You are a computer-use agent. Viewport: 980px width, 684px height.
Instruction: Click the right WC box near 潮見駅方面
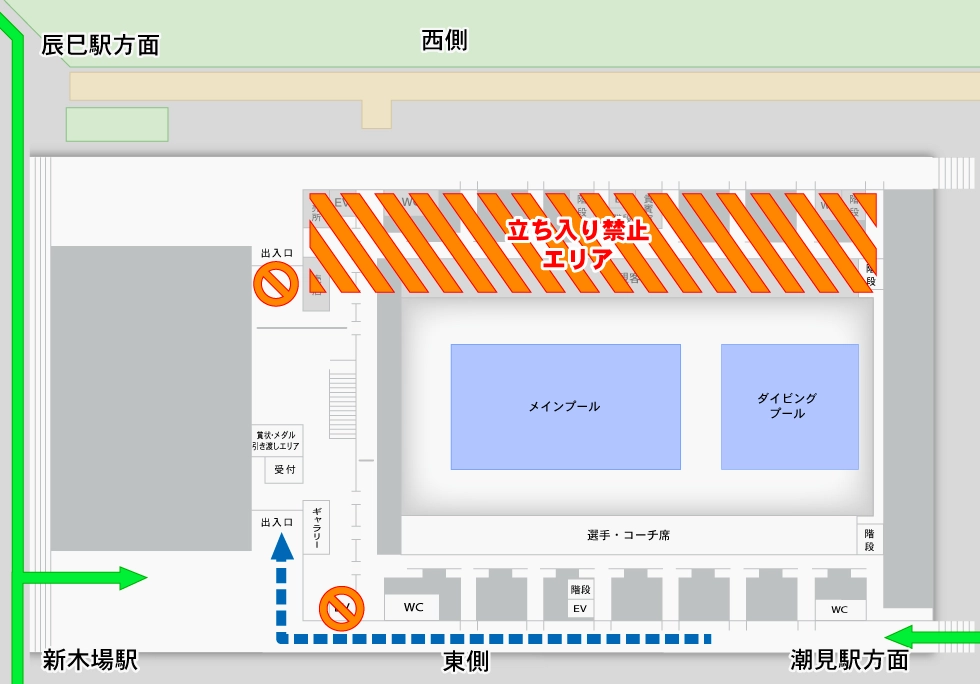pyautogui.click(x=839, y=609)
